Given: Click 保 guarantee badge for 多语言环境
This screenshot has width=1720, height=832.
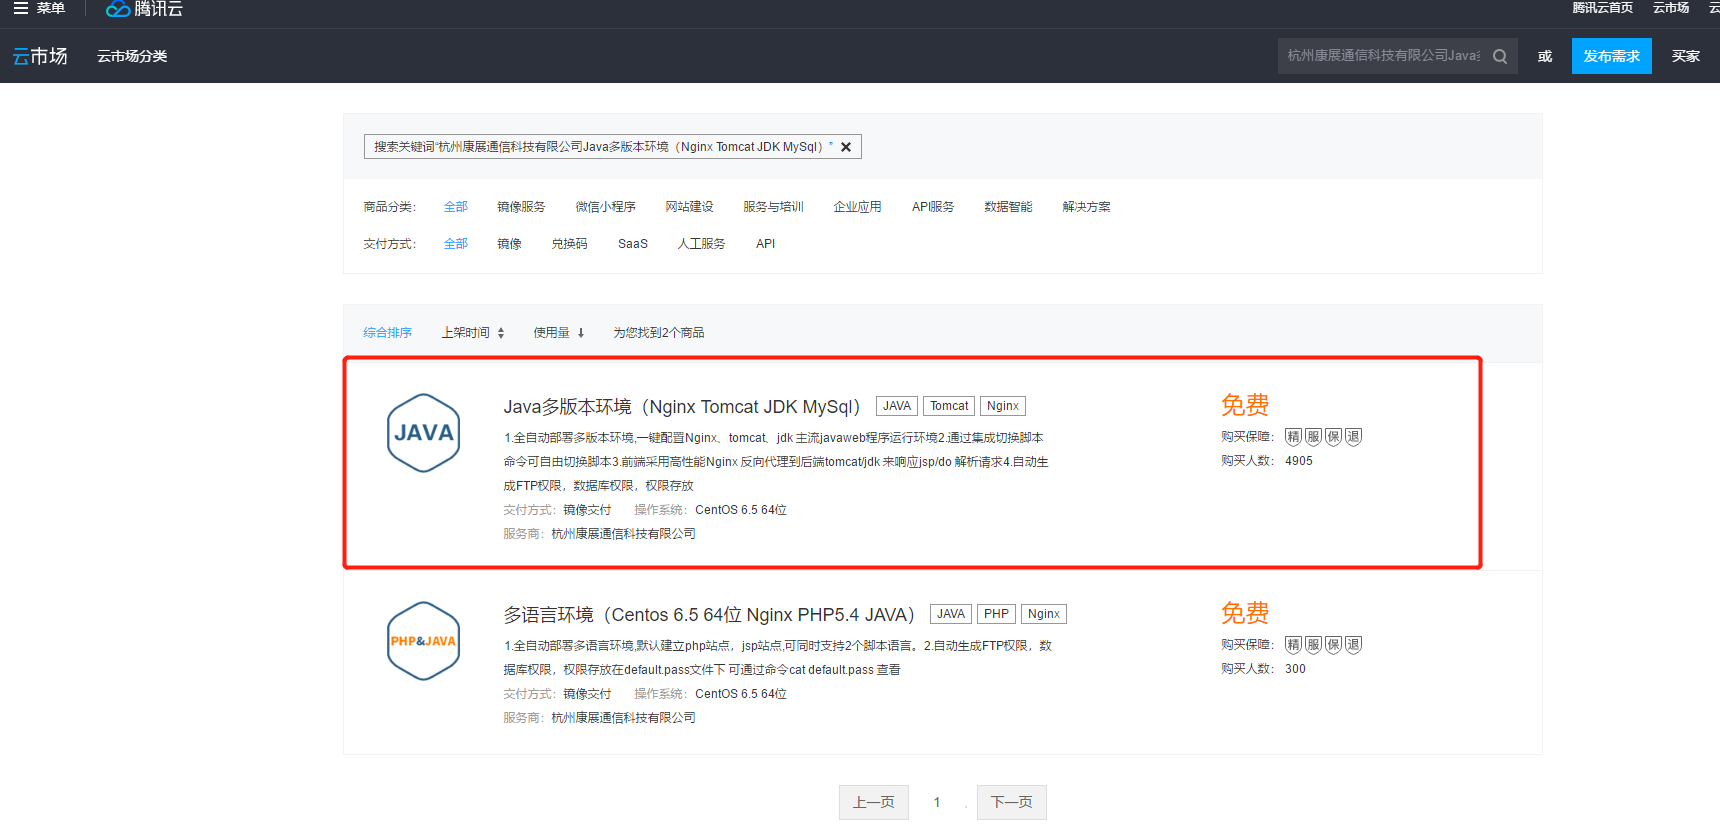Looking at the screenshot, I should pyautogui.click(x=1334, y=645).
